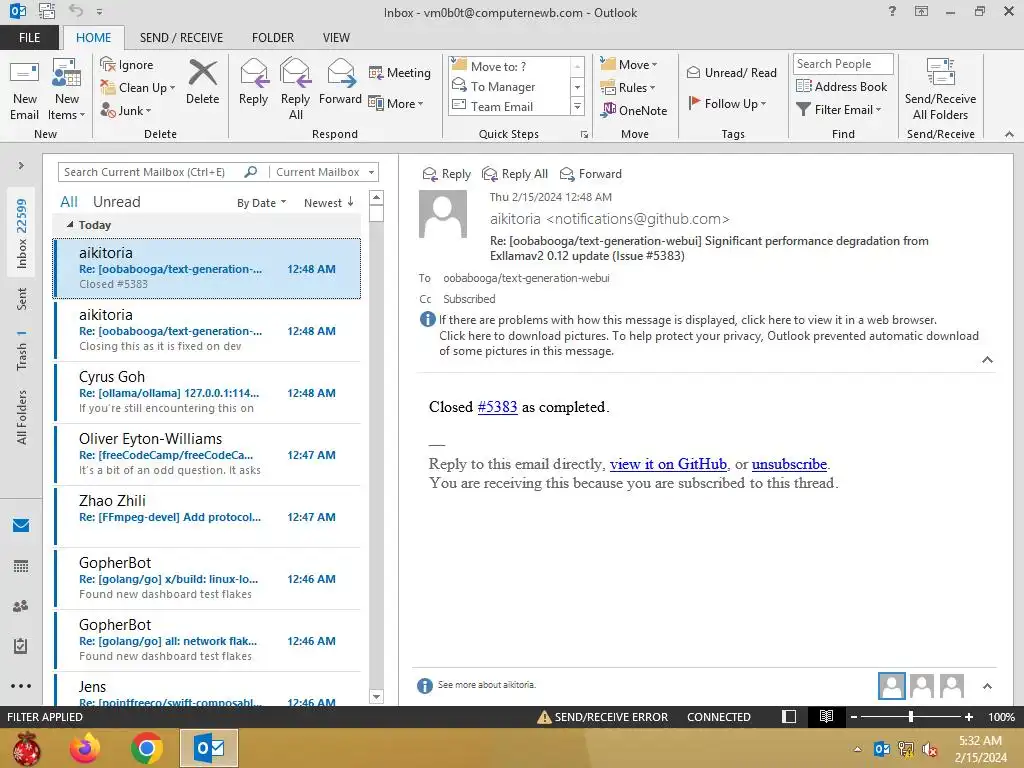Open the Filter Email dropdown
Image resolution: width=1024 pixels, height=768 pixels.
pos(839,110)
